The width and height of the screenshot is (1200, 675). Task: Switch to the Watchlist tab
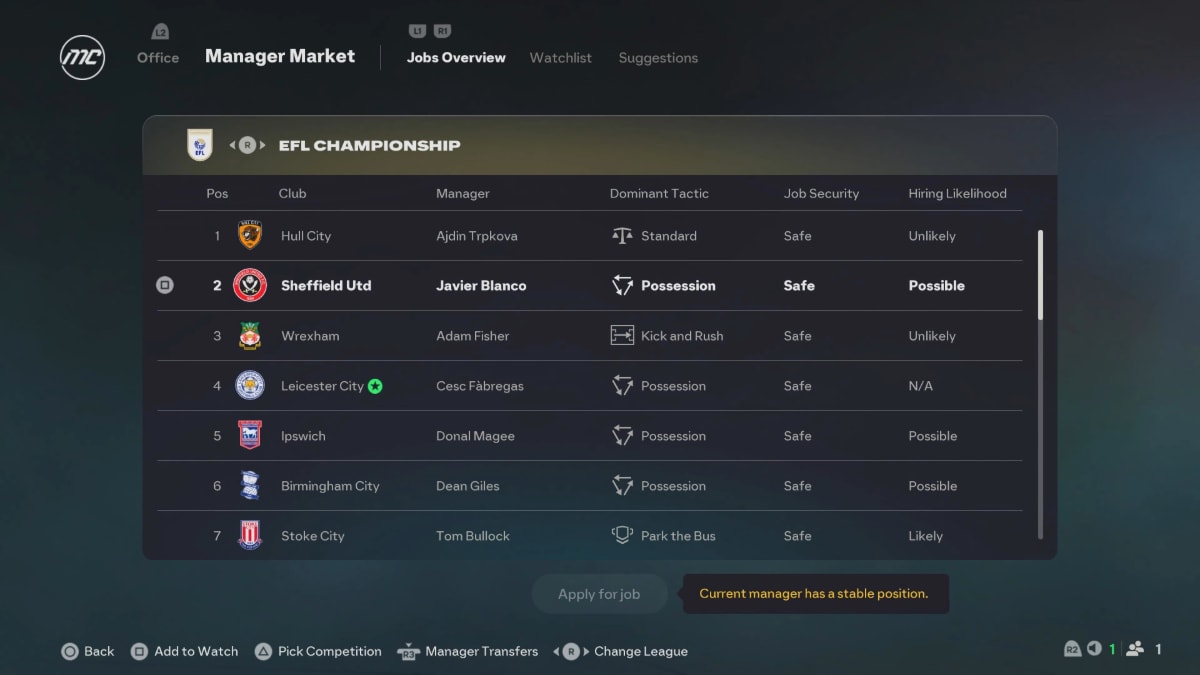point(560,57)
